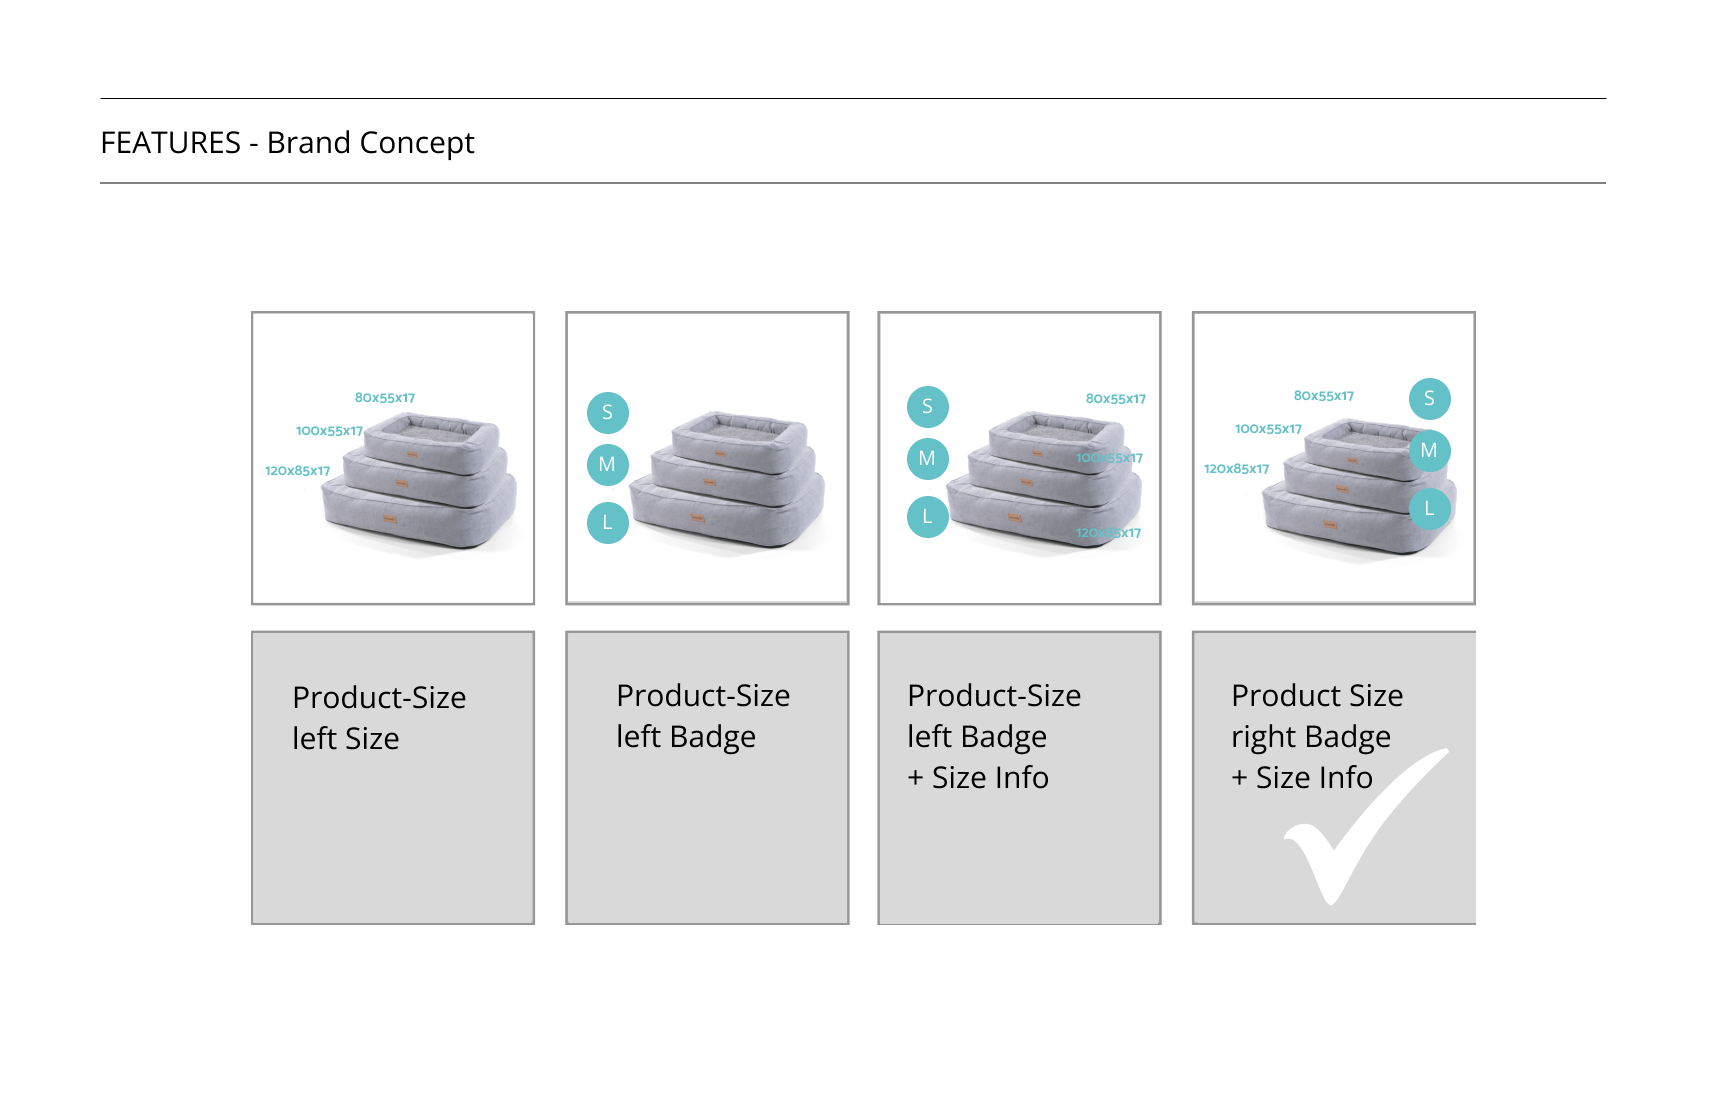Select the S badge in the third product image
This screenshot has height=1117, width=1728.
click(927, 406)
